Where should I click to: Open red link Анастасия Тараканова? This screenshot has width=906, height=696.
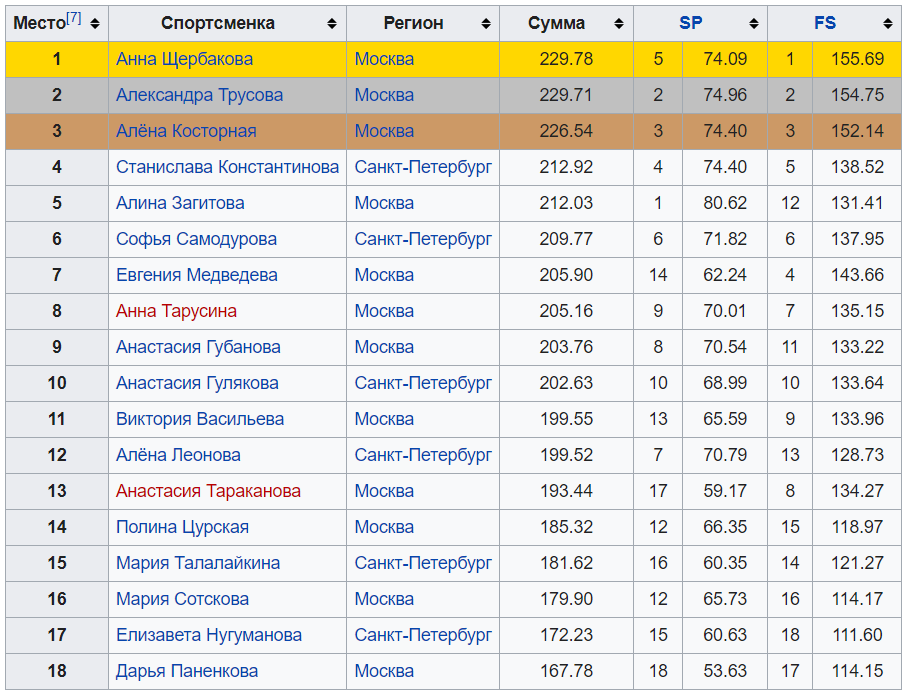coord(208,491)
